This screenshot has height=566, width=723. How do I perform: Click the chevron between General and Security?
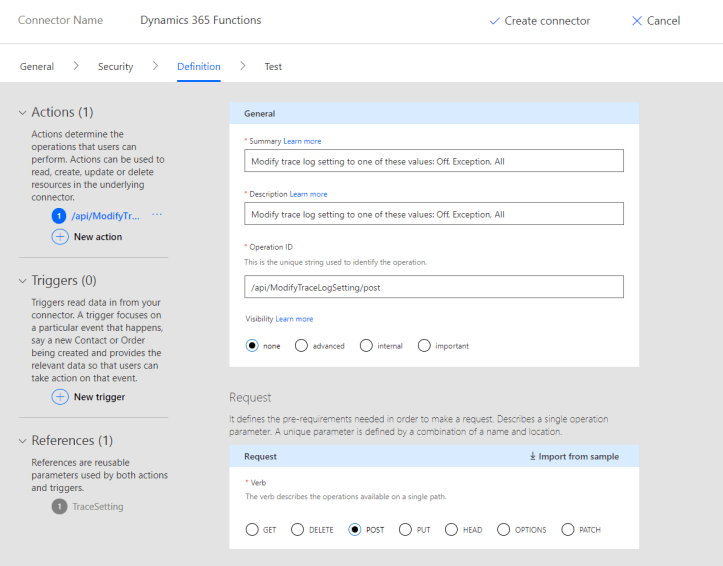[x=76, y=66]
